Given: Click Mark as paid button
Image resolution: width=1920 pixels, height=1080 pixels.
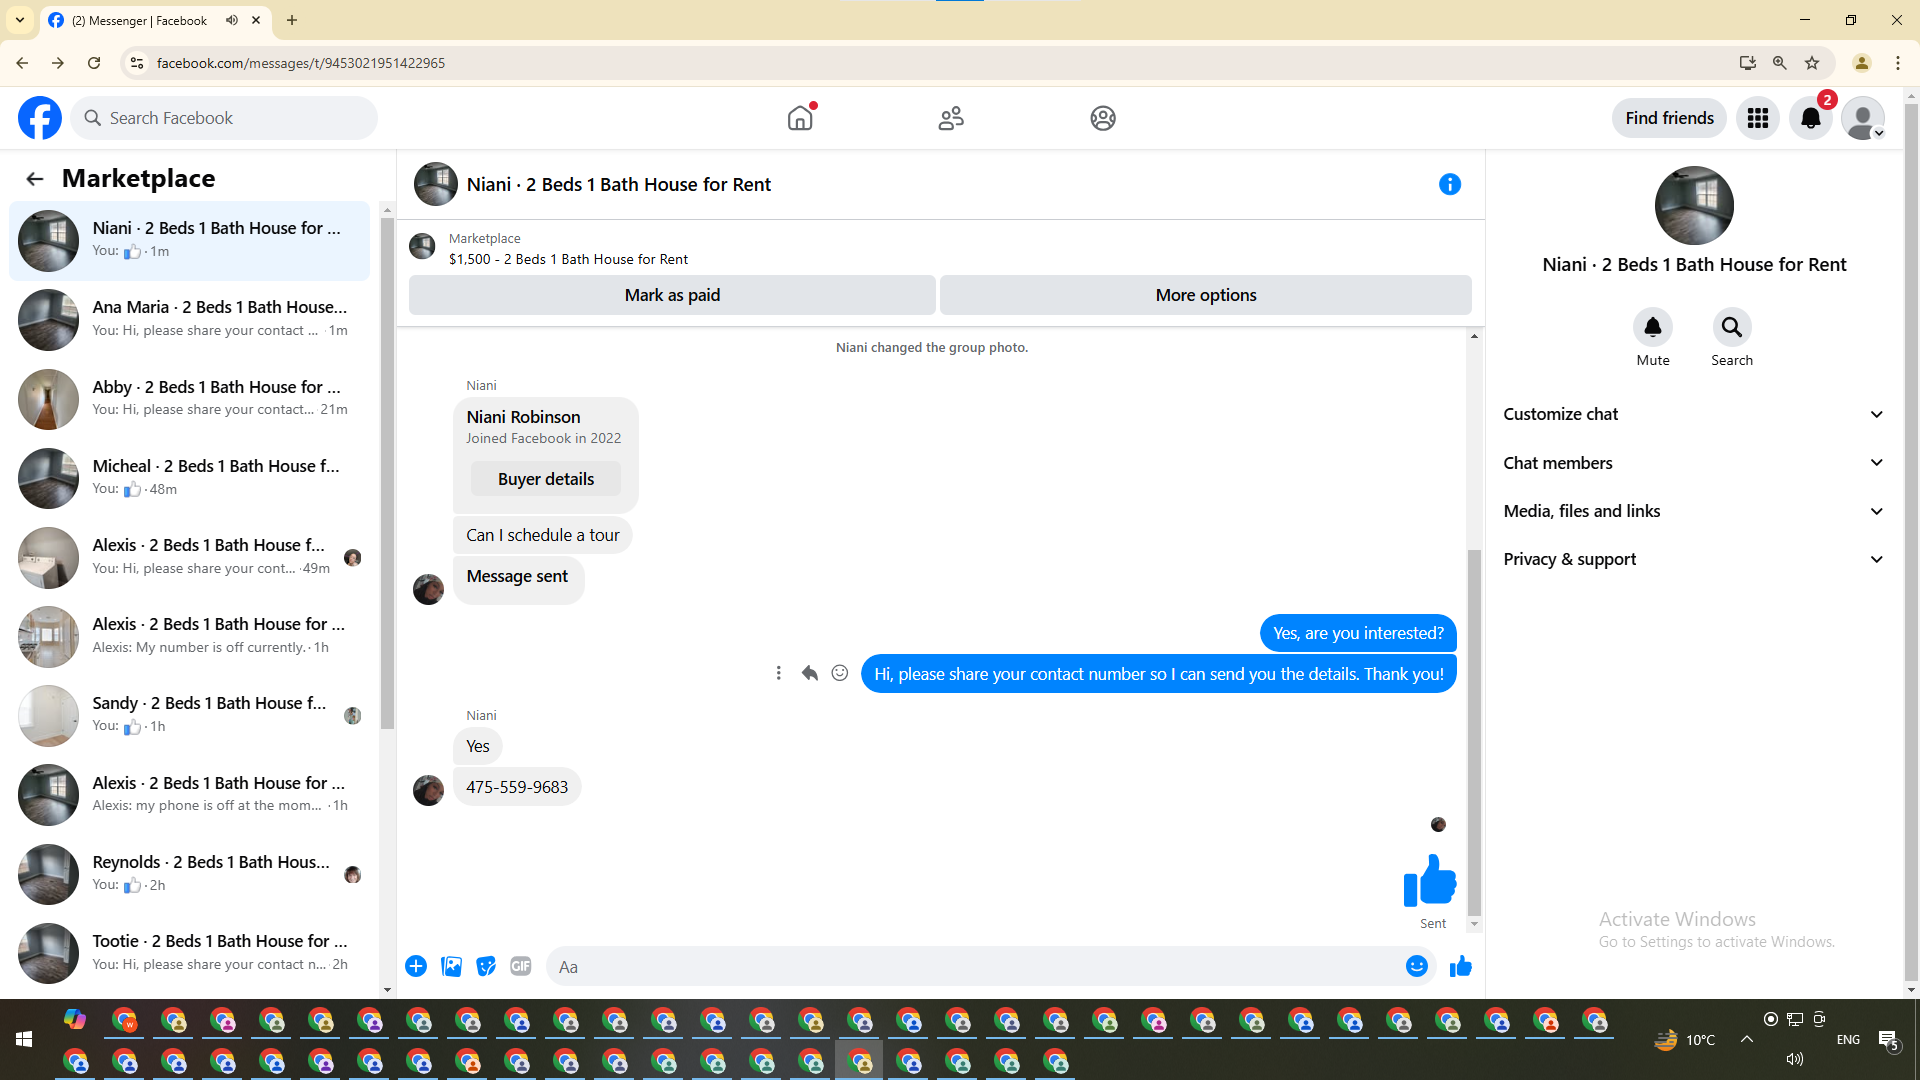Looking at the screenshot, I should (x=672, y=295).
